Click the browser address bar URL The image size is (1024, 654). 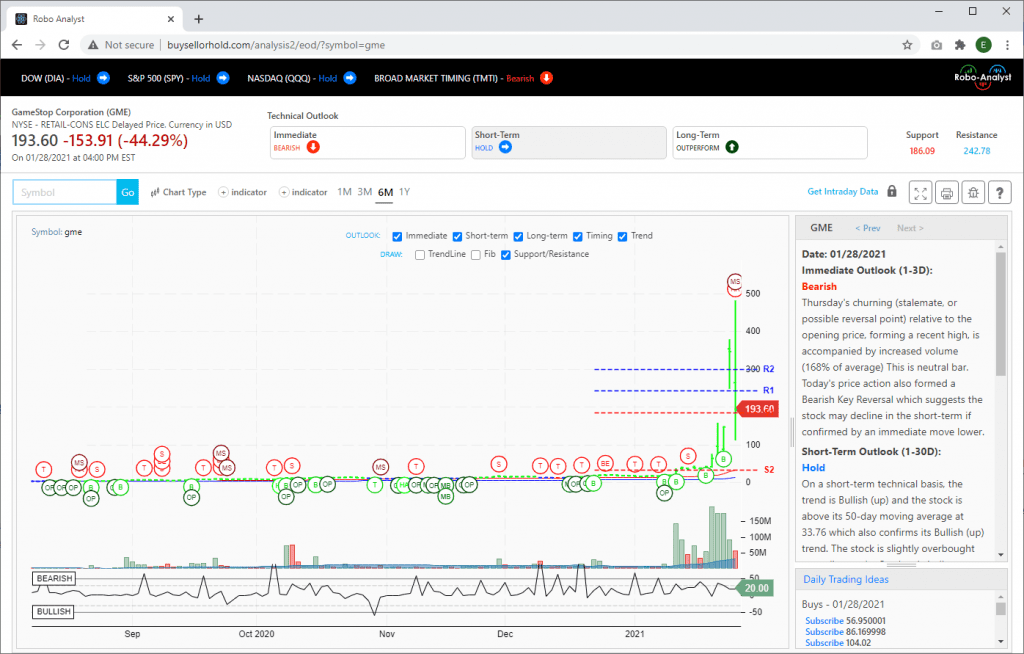tap(276, 45)
